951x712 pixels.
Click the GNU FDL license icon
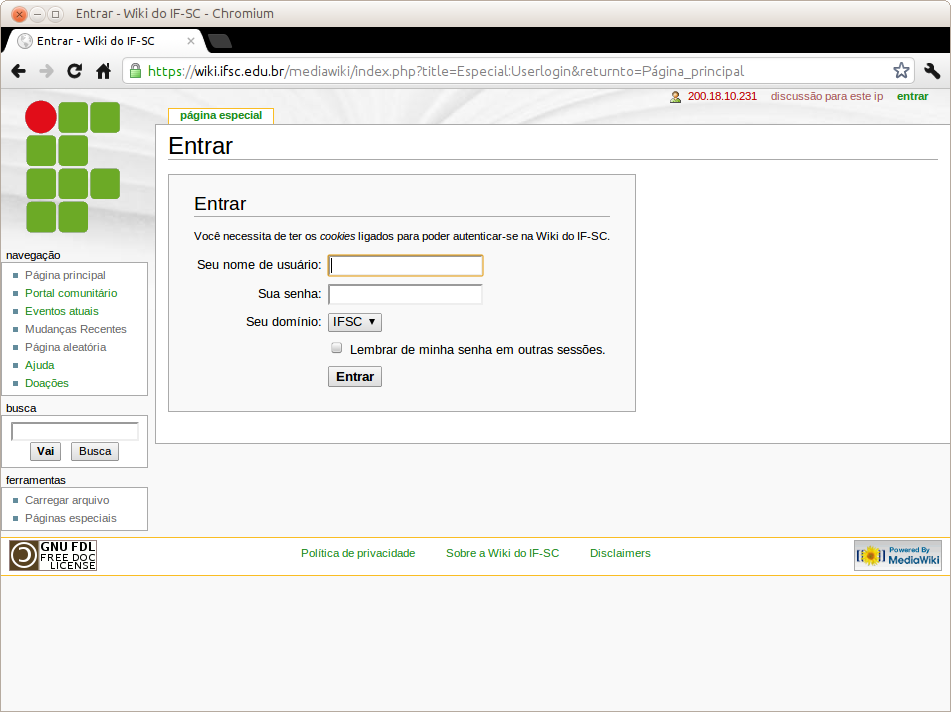pyautogui.click(x=52, y=555)
